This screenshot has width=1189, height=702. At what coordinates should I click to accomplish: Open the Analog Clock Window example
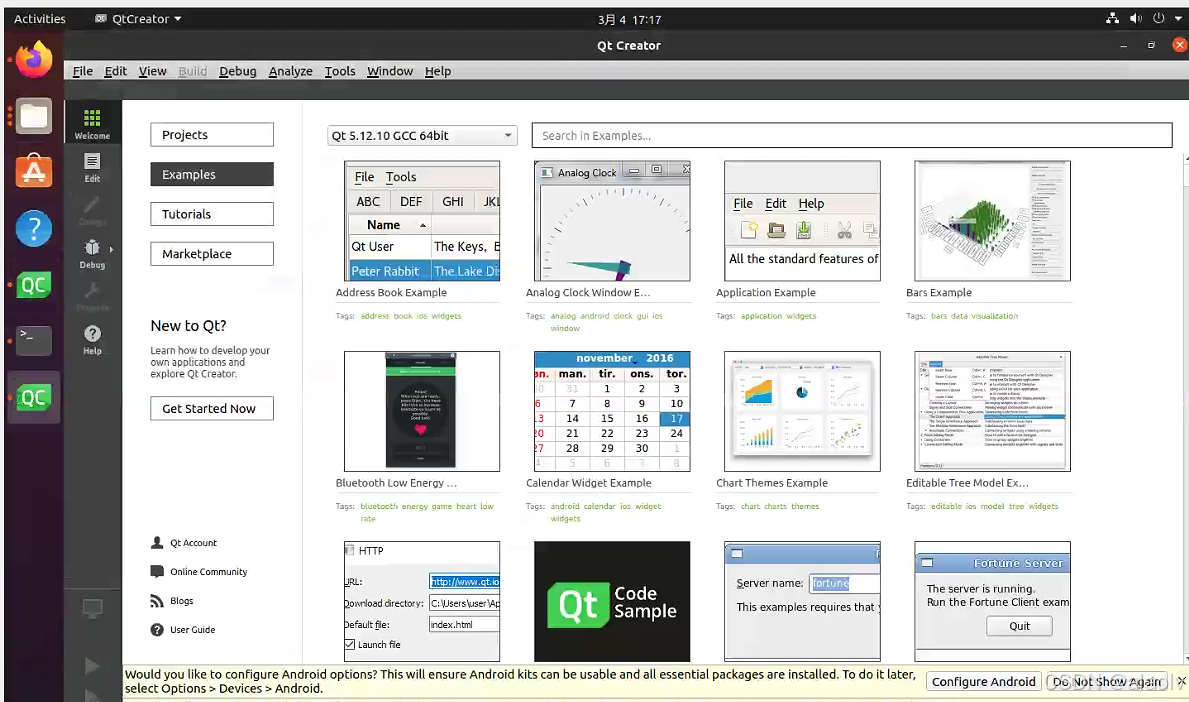[612, 221]
